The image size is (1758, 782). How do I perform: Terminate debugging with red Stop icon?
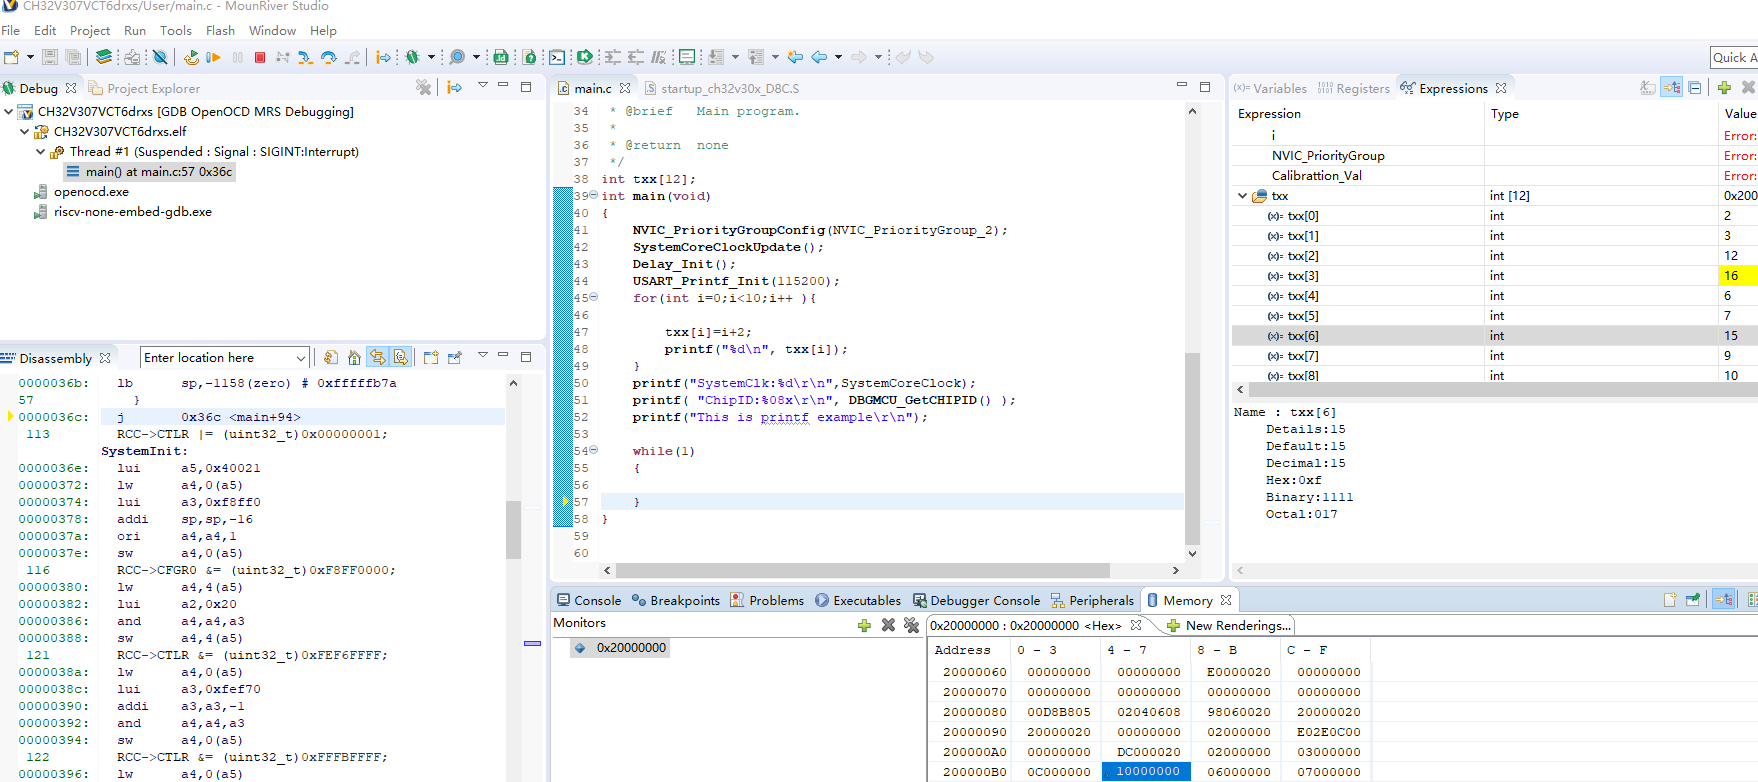point(260,57)
